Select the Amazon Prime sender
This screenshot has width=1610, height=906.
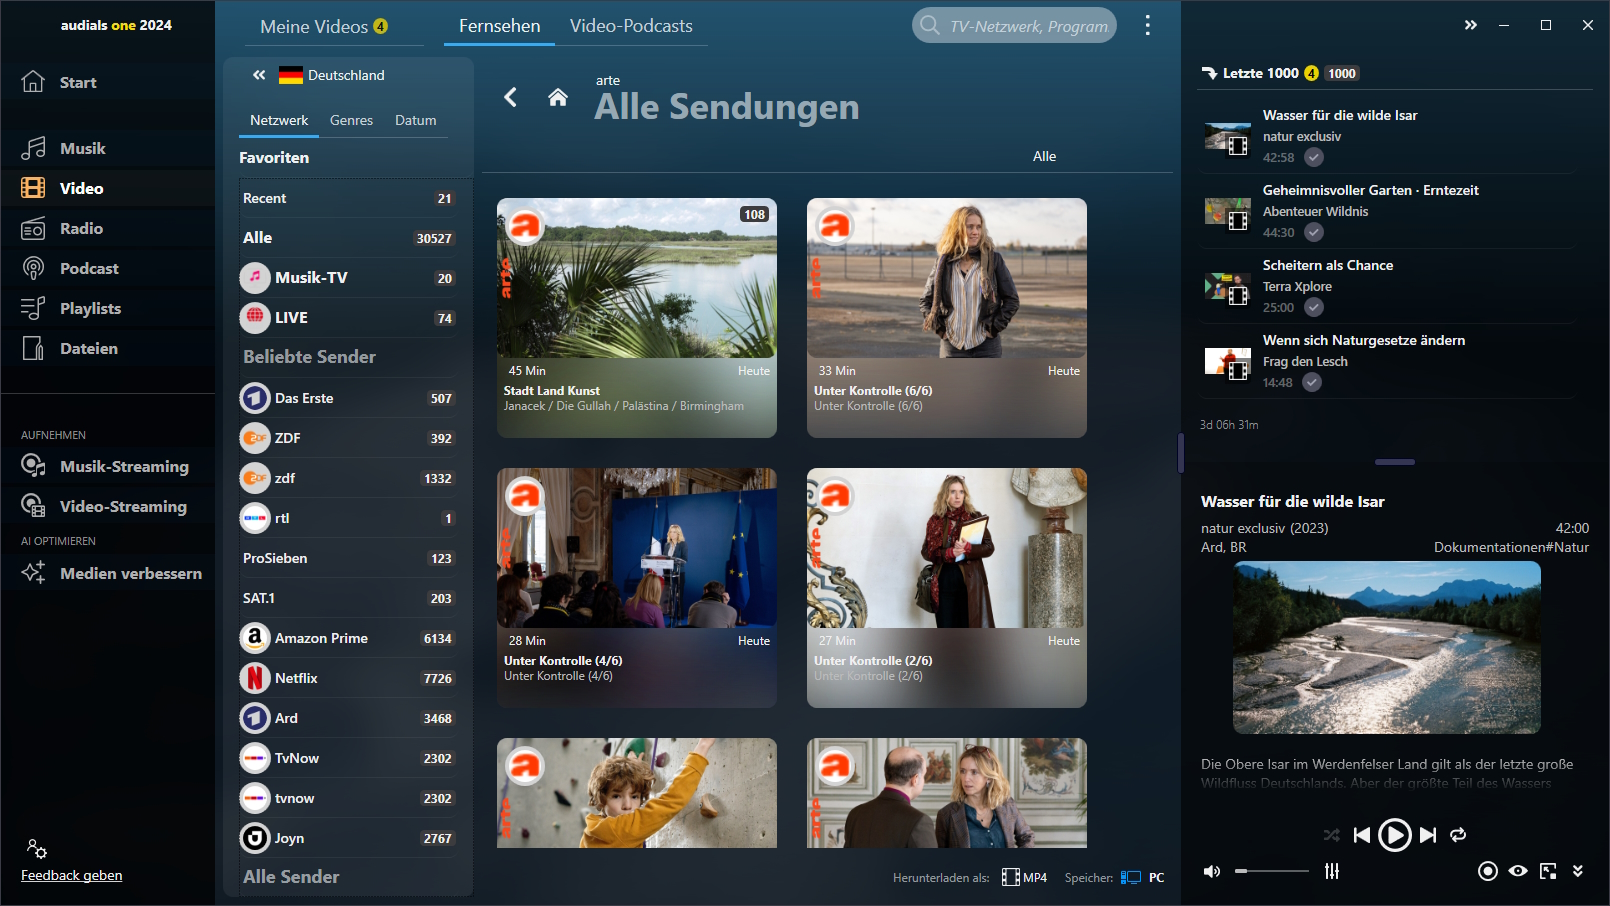[x=347, y=638]
